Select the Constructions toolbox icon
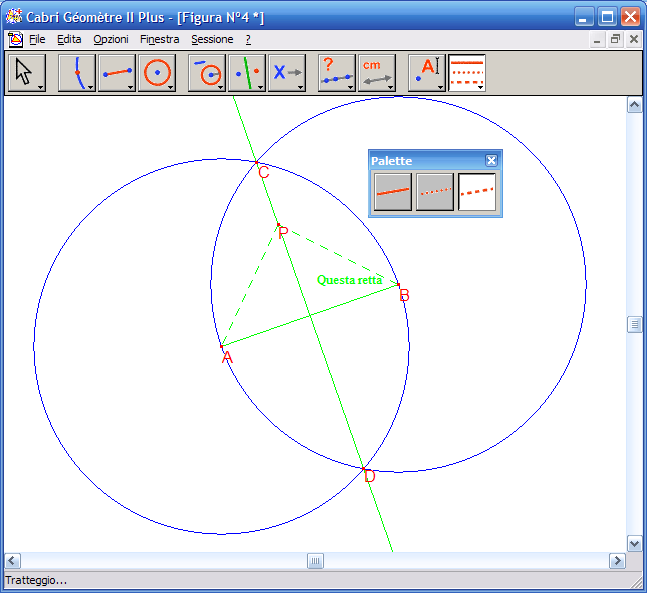 [207, 73]
